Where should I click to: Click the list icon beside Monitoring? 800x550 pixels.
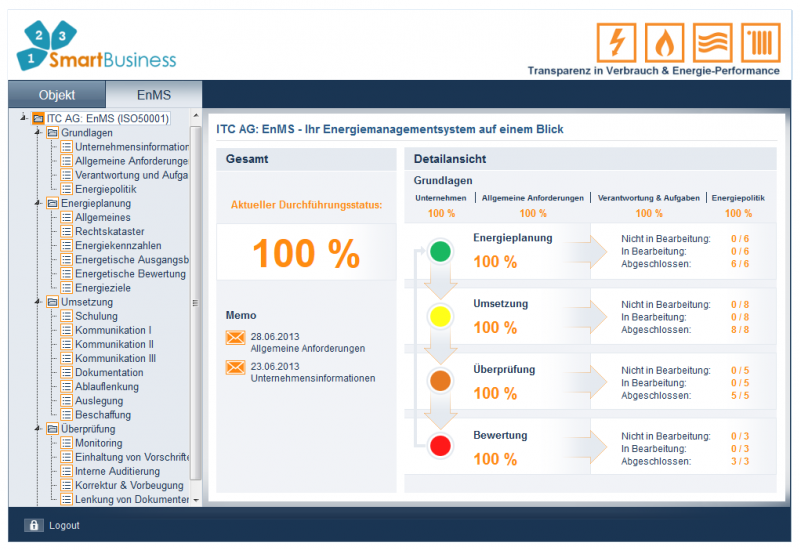(x=66, y=443)
